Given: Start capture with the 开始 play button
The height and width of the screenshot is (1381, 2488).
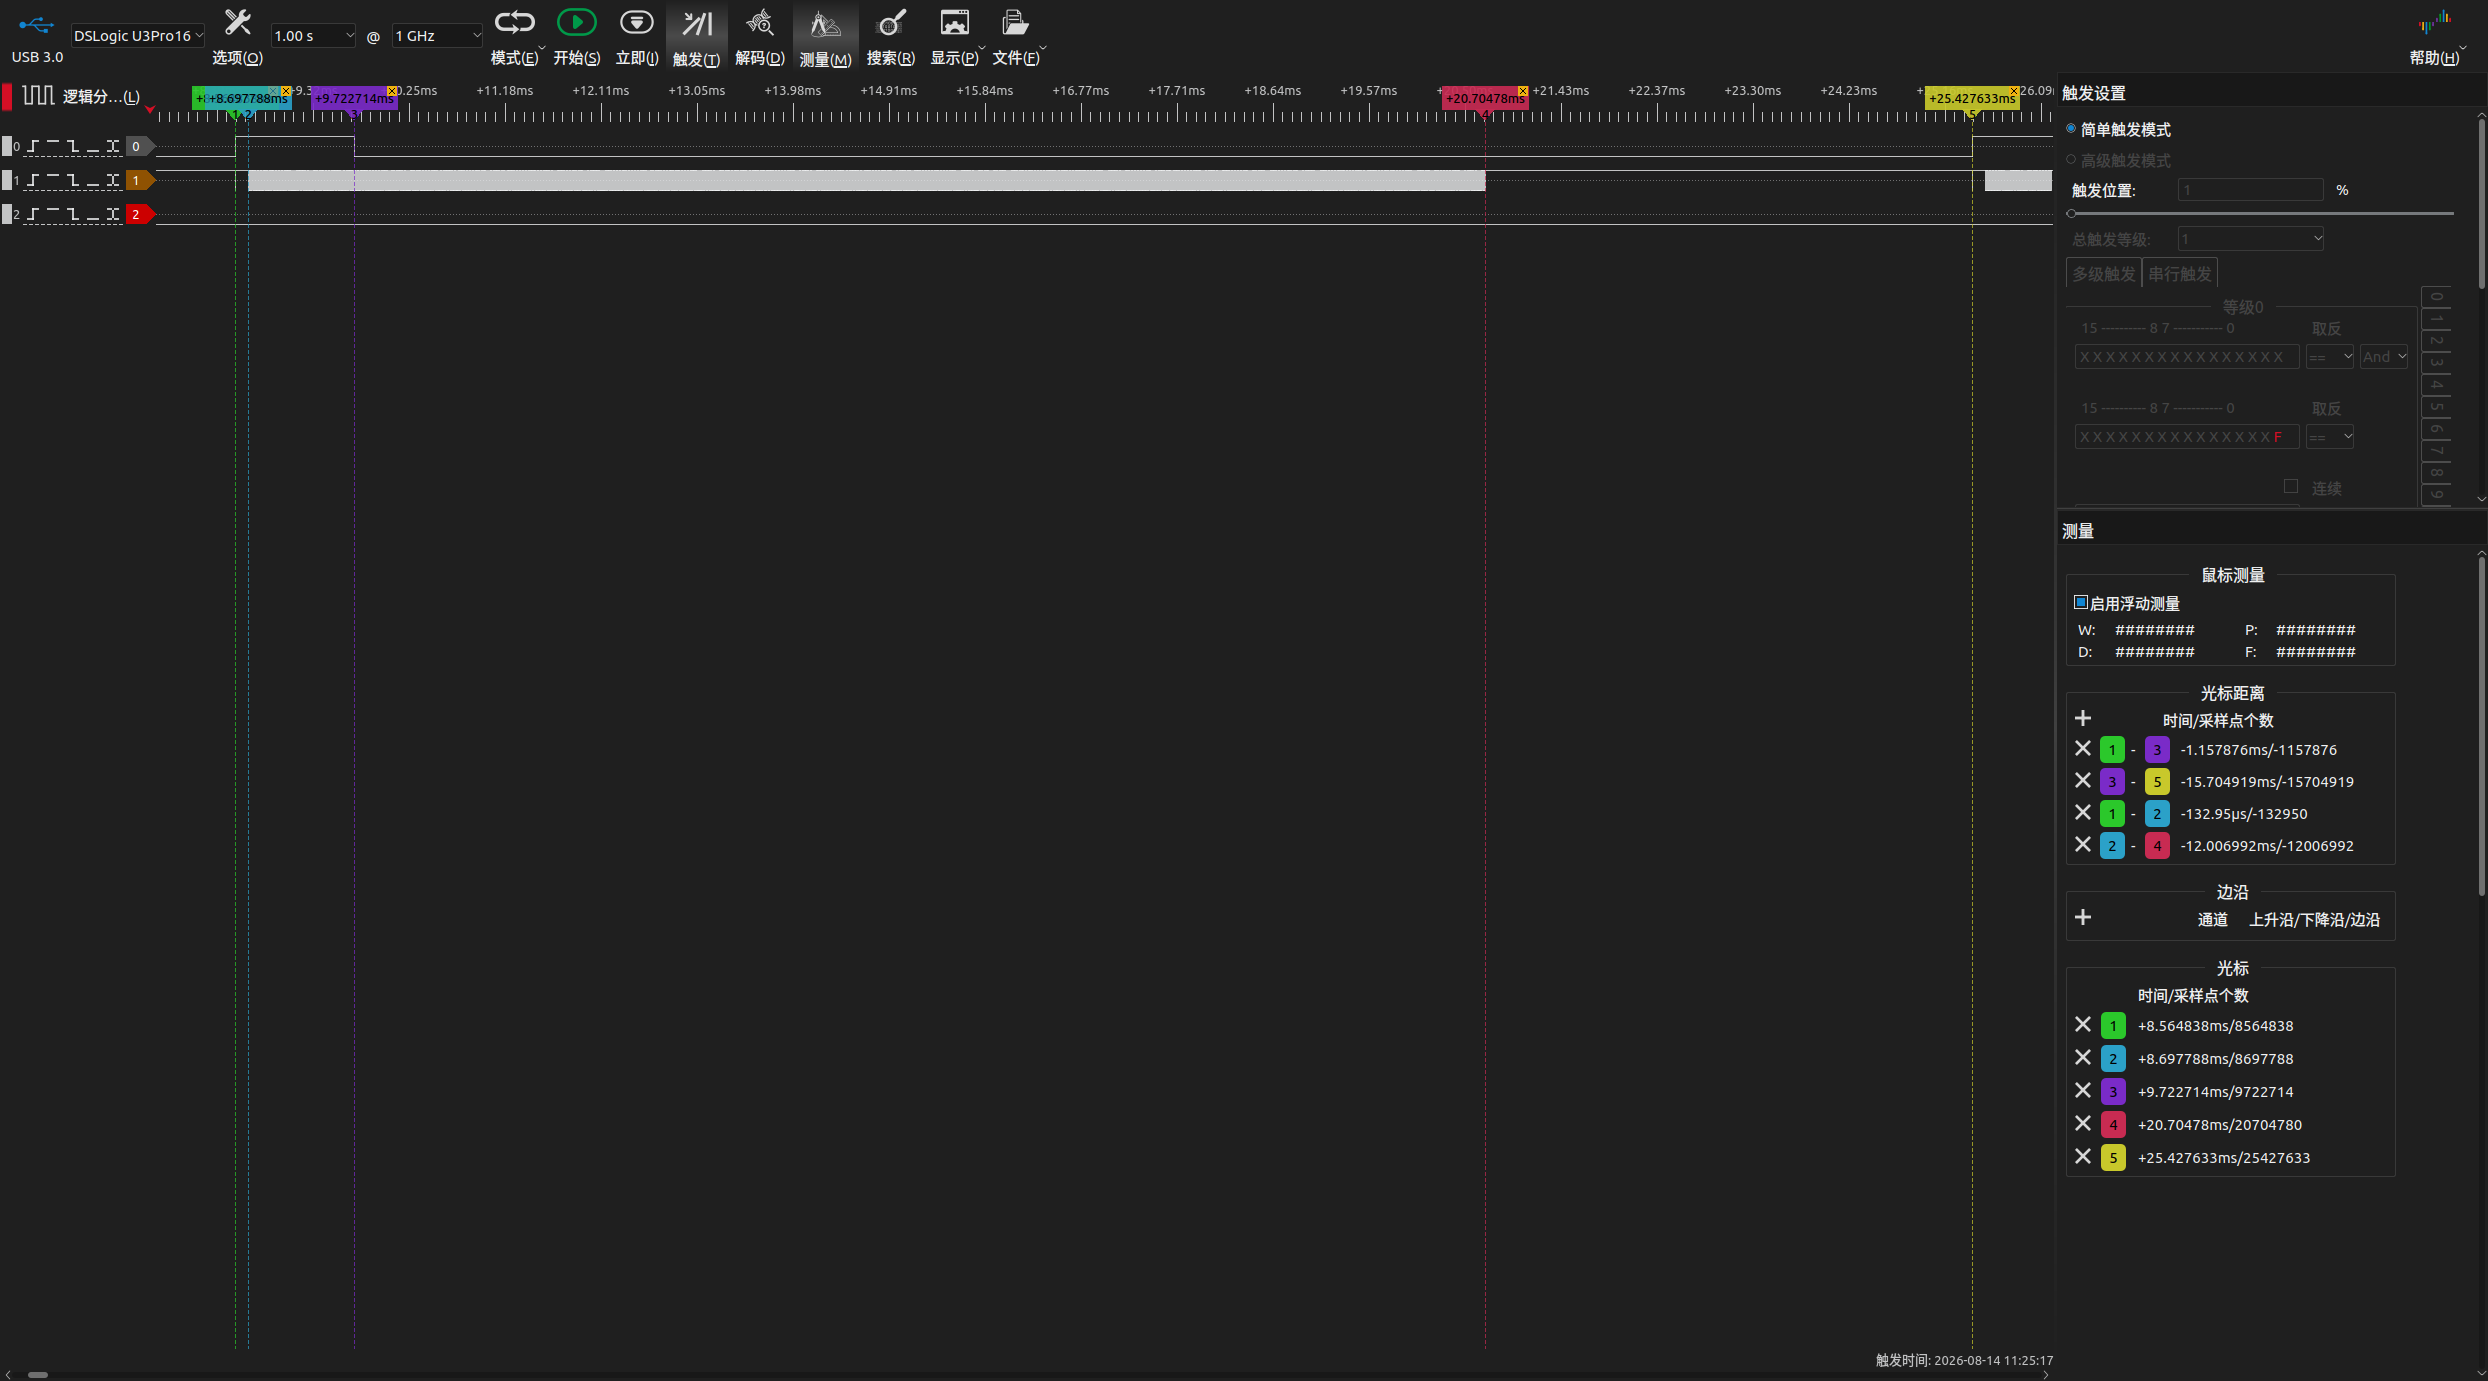Looking at the screenshot, I should [576, 22].
